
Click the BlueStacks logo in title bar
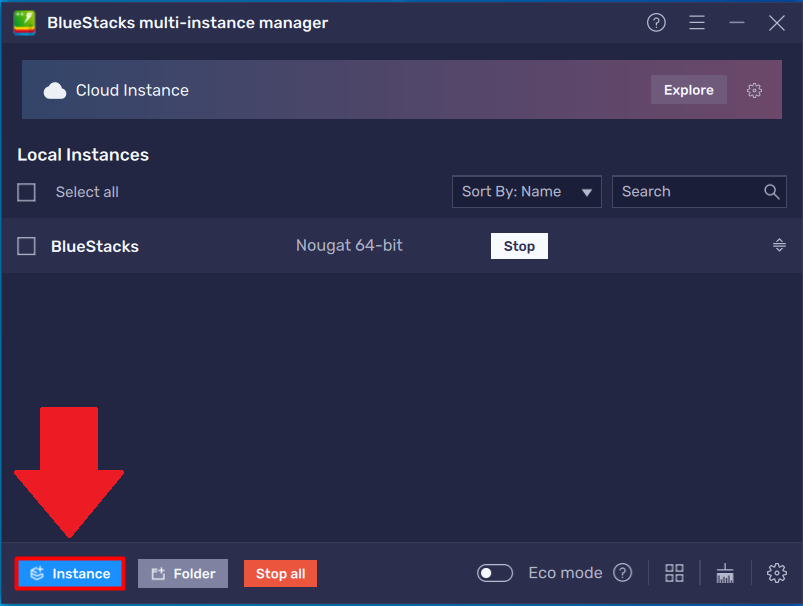click(x=24, y=23)
